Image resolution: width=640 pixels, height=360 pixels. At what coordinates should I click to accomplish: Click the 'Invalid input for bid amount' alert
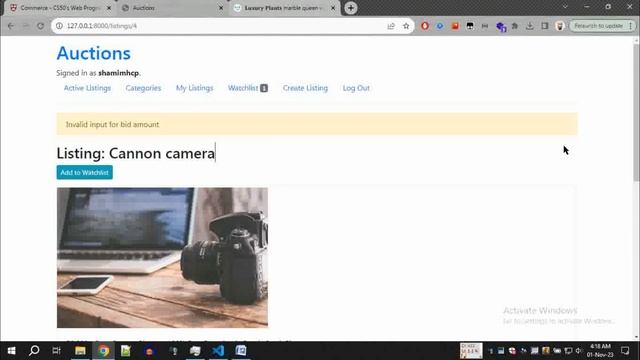(317, 124)
